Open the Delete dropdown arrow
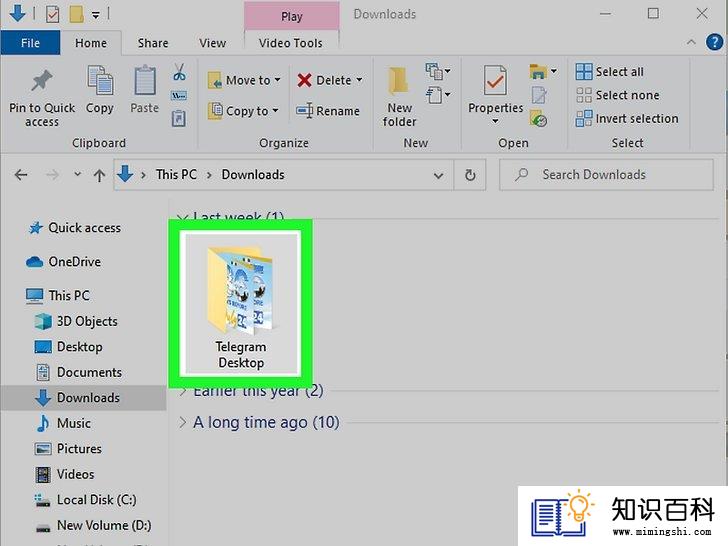Viewport: 728px width, 546px height. 359,80
